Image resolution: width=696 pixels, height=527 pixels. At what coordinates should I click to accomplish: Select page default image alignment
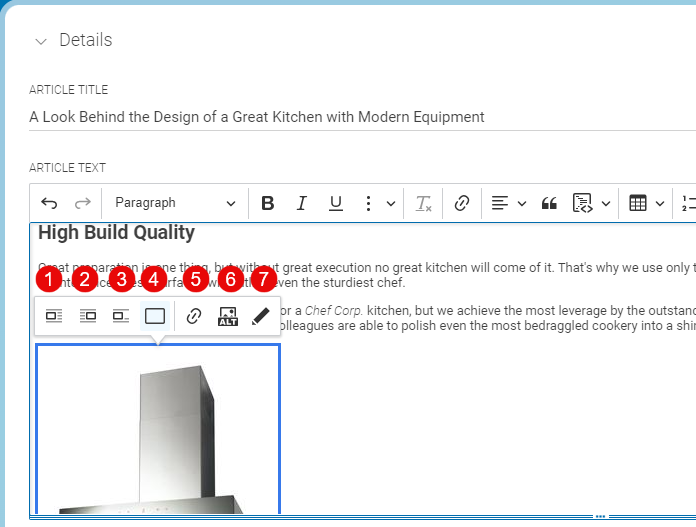click(155, 316)
